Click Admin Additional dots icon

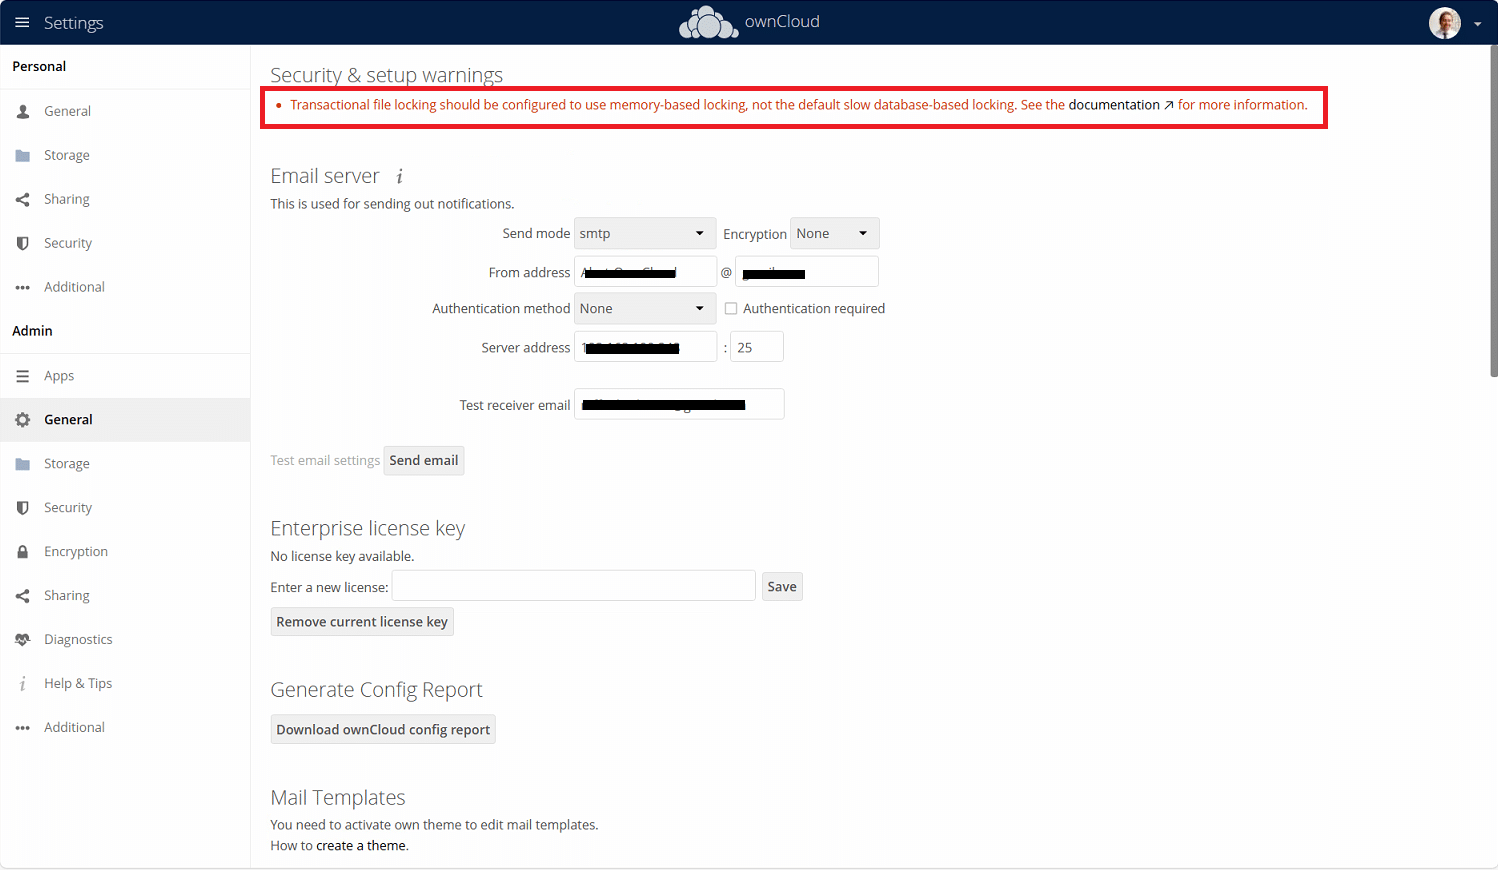pos(23,728)
